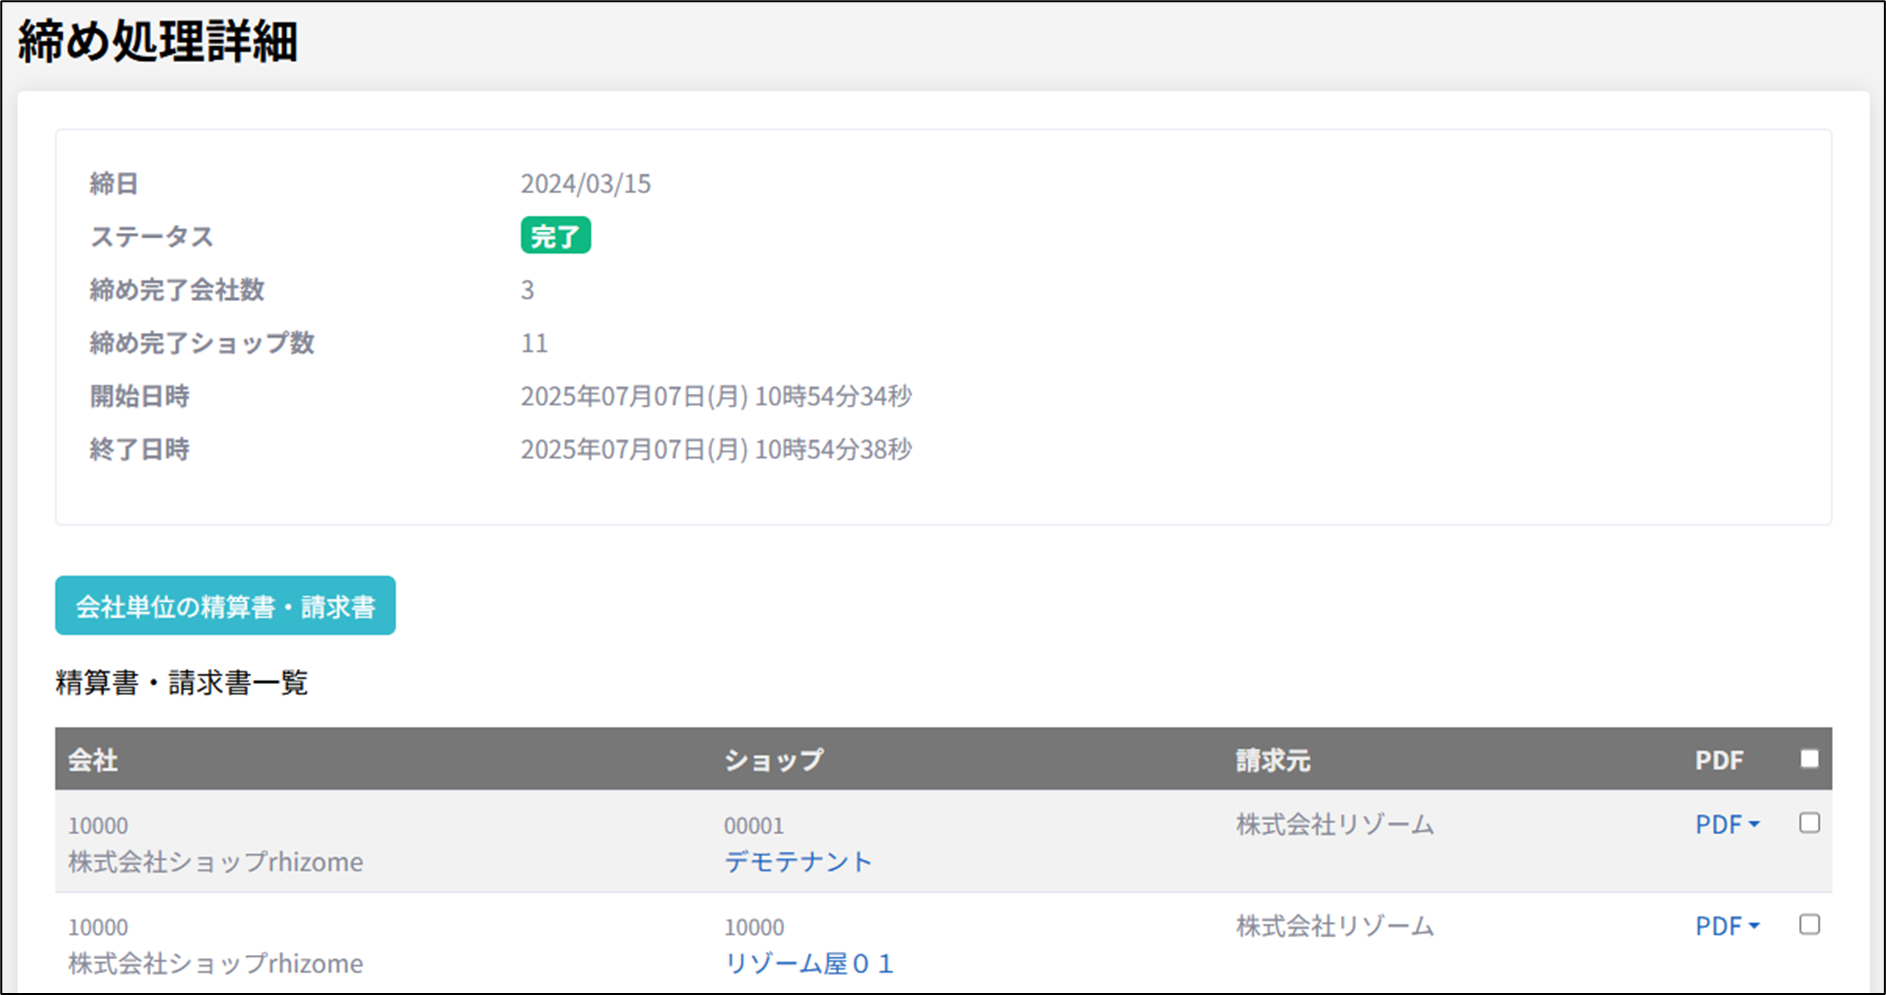This screenshot has height=995, width=1886.
Task: Open PDF dropdown for デモテナント row
Action: pos(1726,824)
